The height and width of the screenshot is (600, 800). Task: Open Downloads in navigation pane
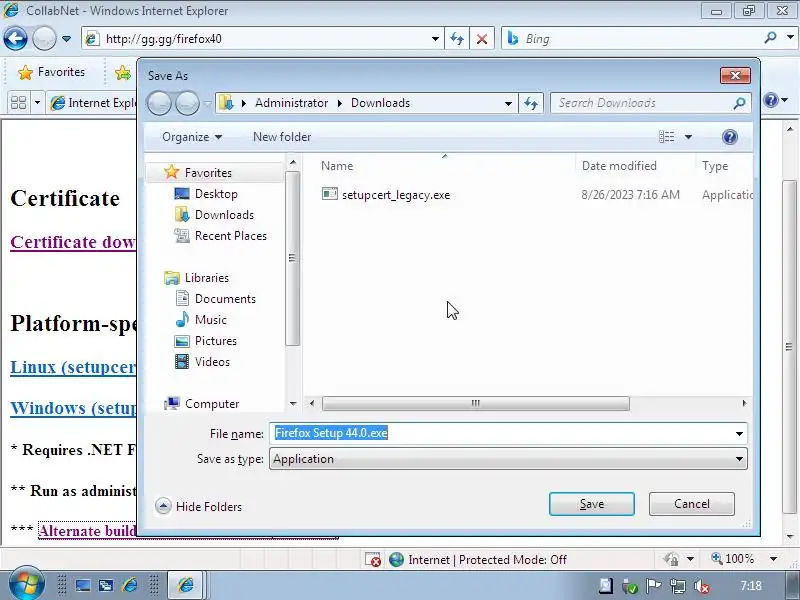(224, 215)
